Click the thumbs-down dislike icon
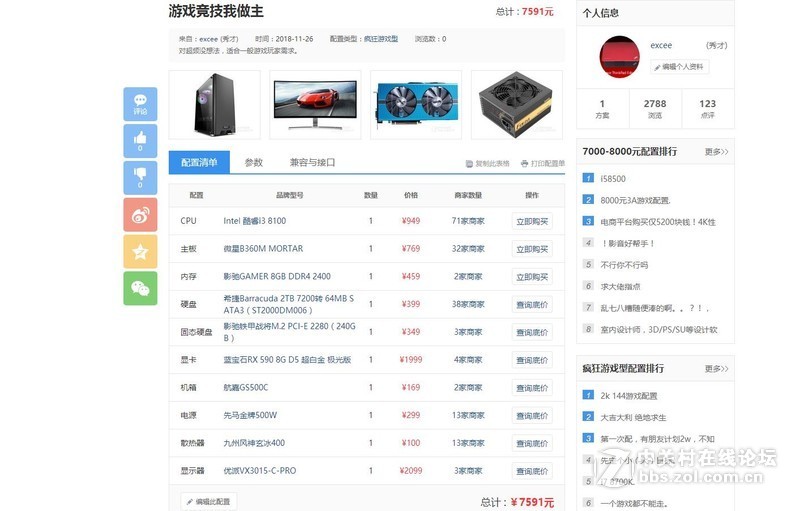Image resolution: width=800 pixels, height=511 pixels. (x=140, y=177)
